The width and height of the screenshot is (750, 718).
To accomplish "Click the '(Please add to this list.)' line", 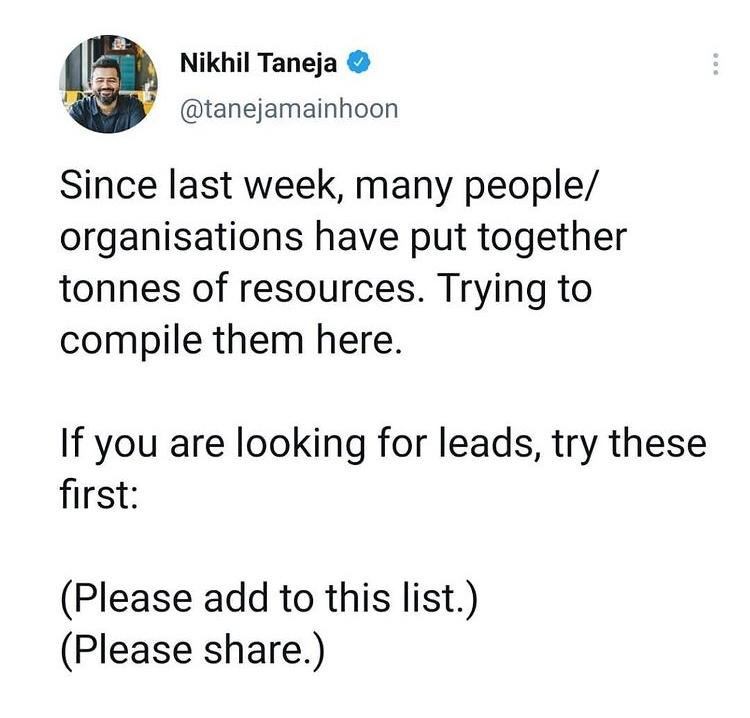I will tap(269, 599).
